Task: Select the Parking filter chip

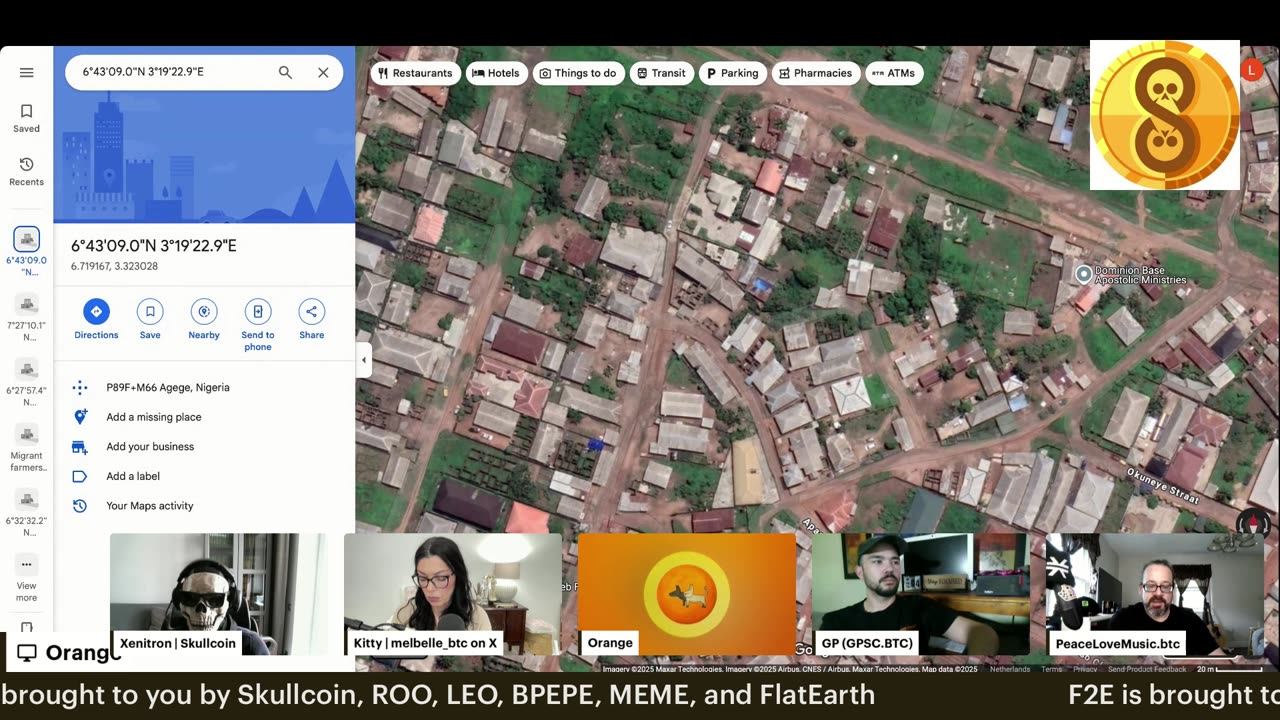Action: [733, 73]
